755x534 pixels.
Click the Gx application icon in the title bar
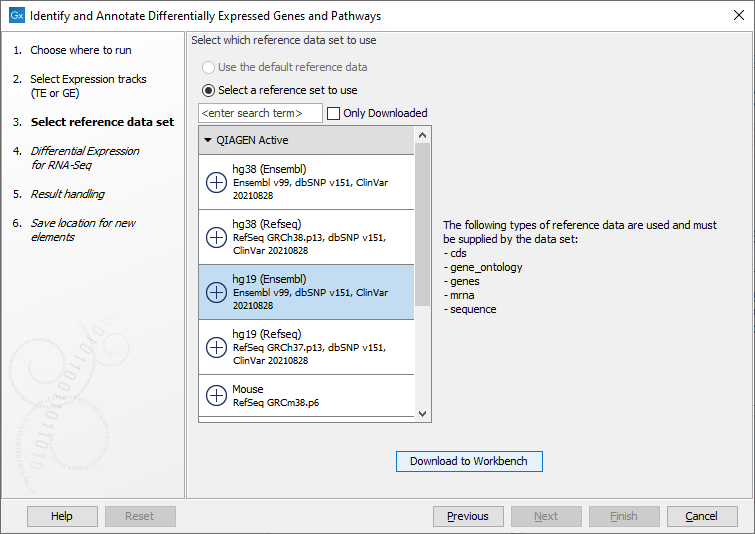point(17,15)
